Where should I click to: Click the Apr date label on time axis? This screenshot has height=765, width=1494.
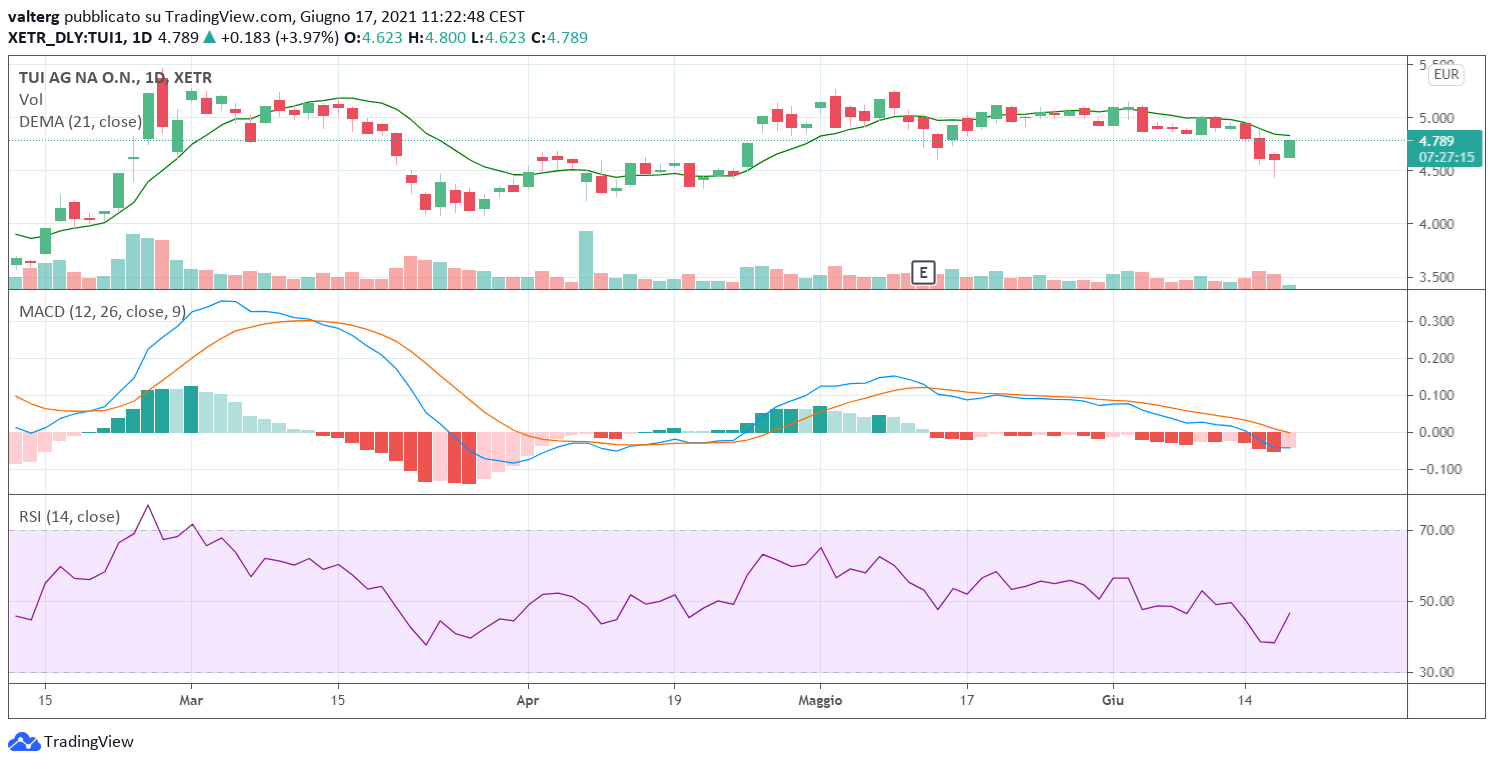(528, 701)
